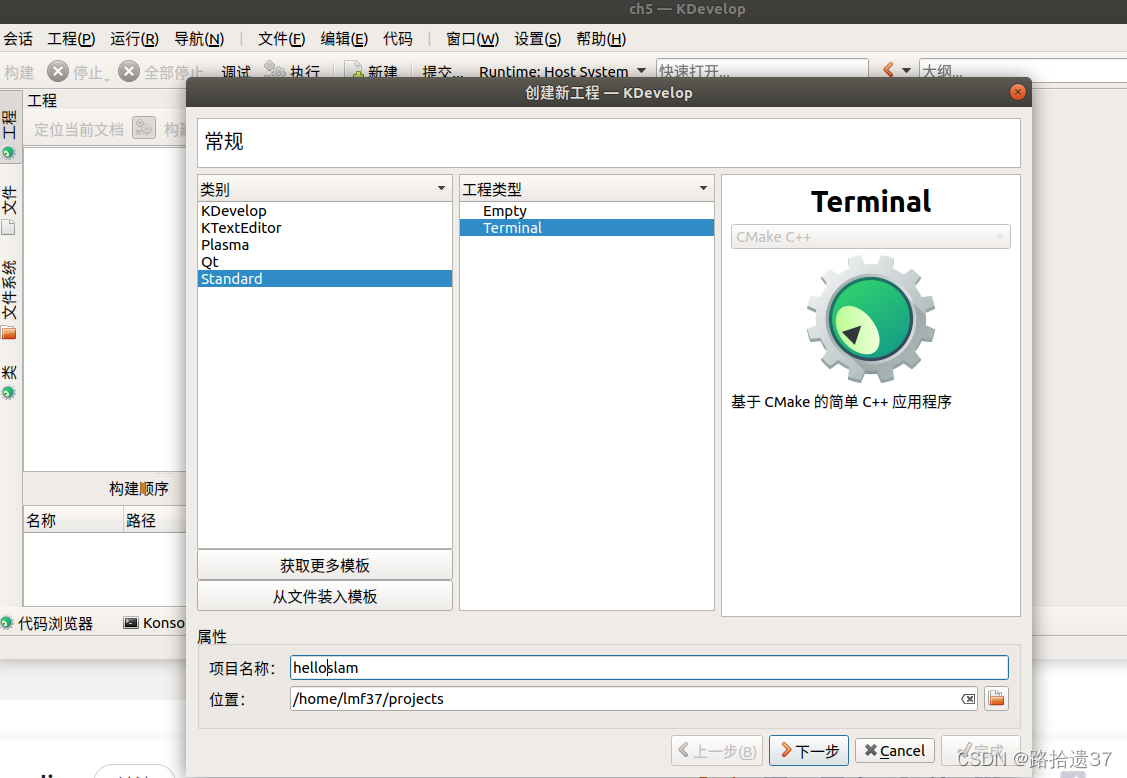
Task: Open the 文件(F) menu
Action: (x=281, y=39)
